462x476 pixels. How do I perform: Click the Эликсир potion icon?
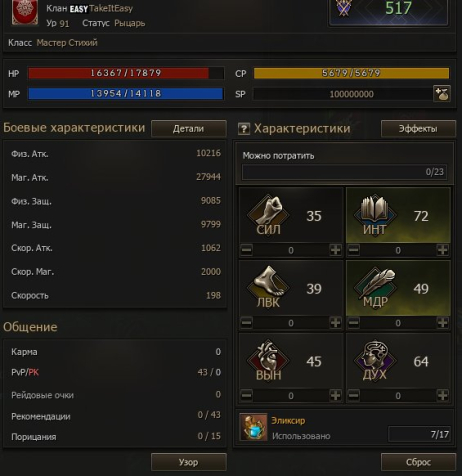[253, 427]
